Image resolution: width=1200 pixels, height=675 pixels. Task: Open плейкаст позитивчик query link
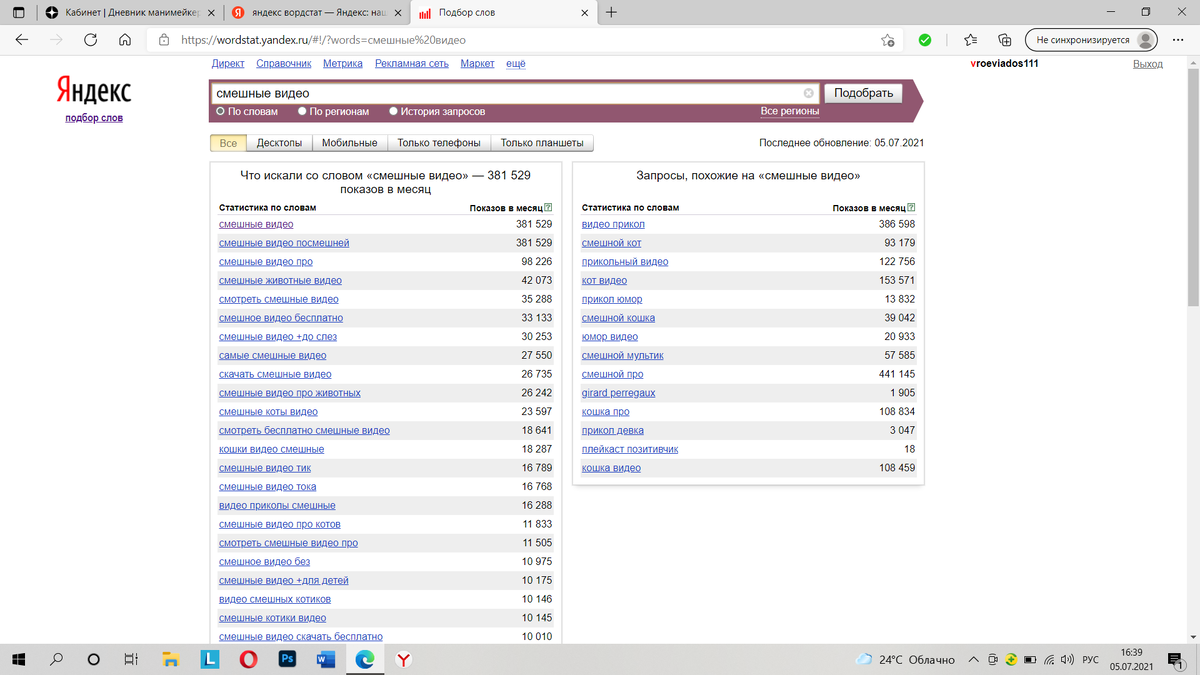coord(630,449)
